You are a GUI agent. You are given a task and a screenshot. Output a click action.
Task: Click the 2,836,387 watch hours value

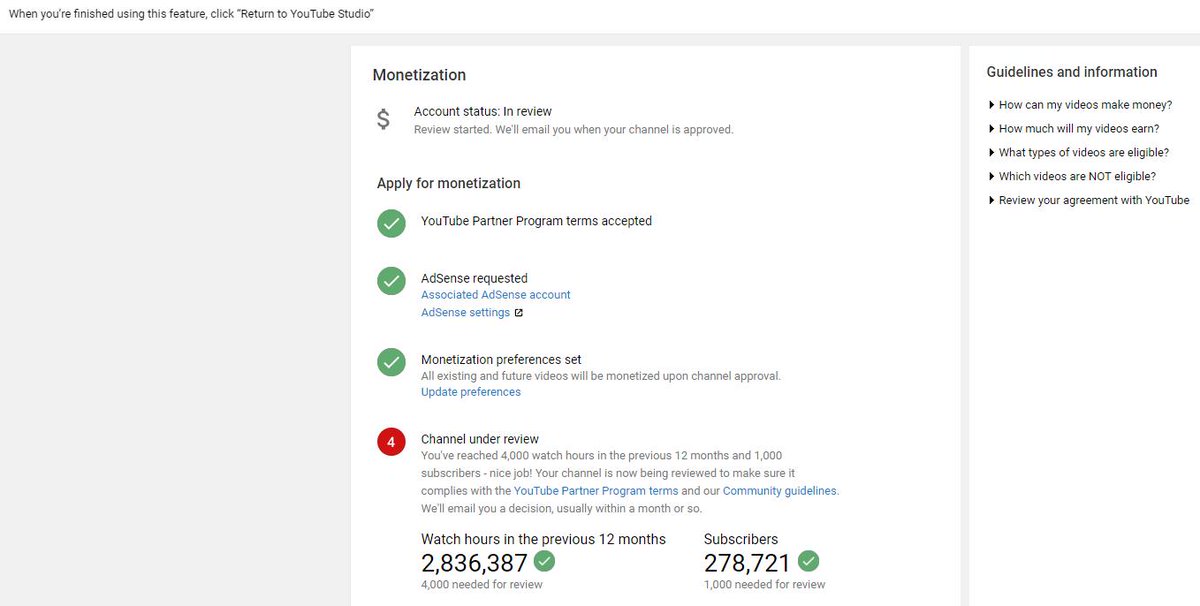coord(474,563)
